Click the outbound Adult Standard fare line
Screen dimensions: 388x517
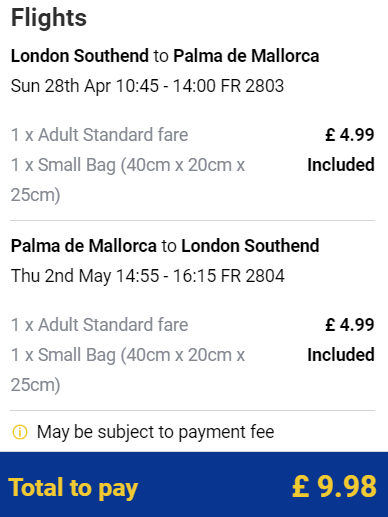tap(99, 135)
